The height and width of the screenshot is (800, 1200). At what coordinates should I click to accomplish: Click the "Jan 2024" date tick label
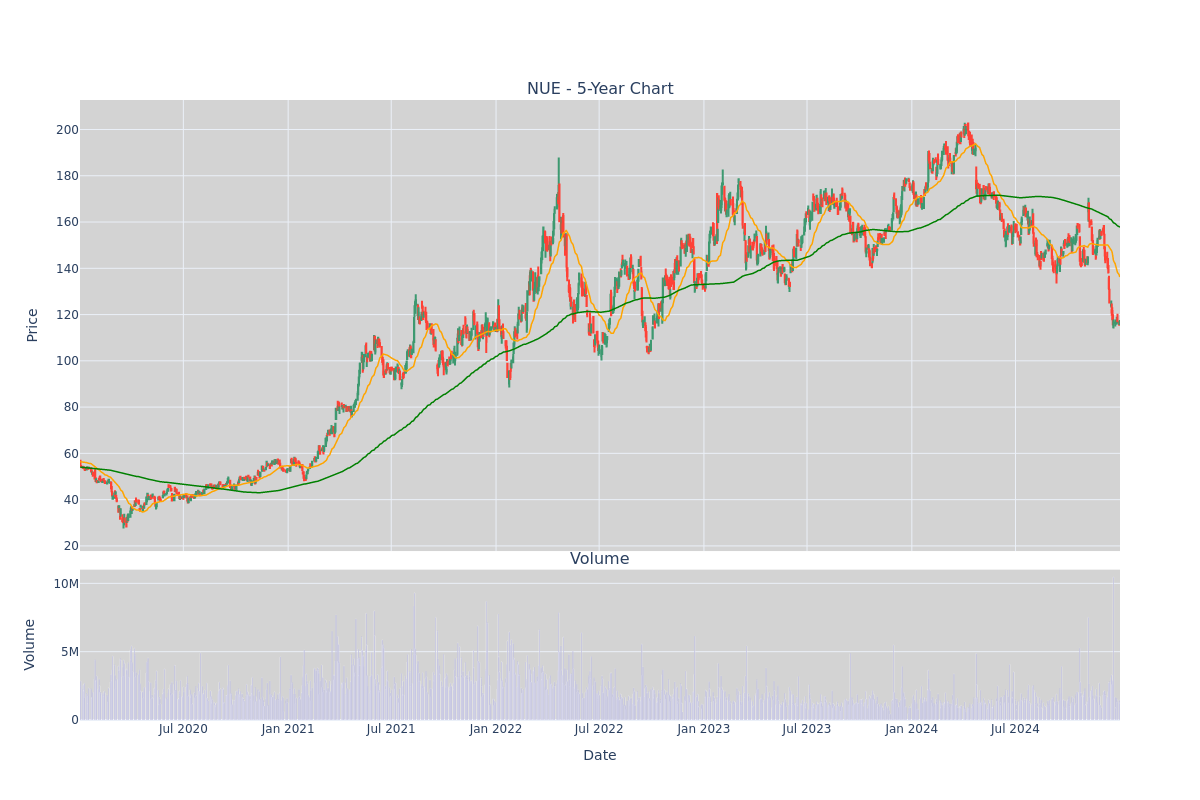coord(912,729)
